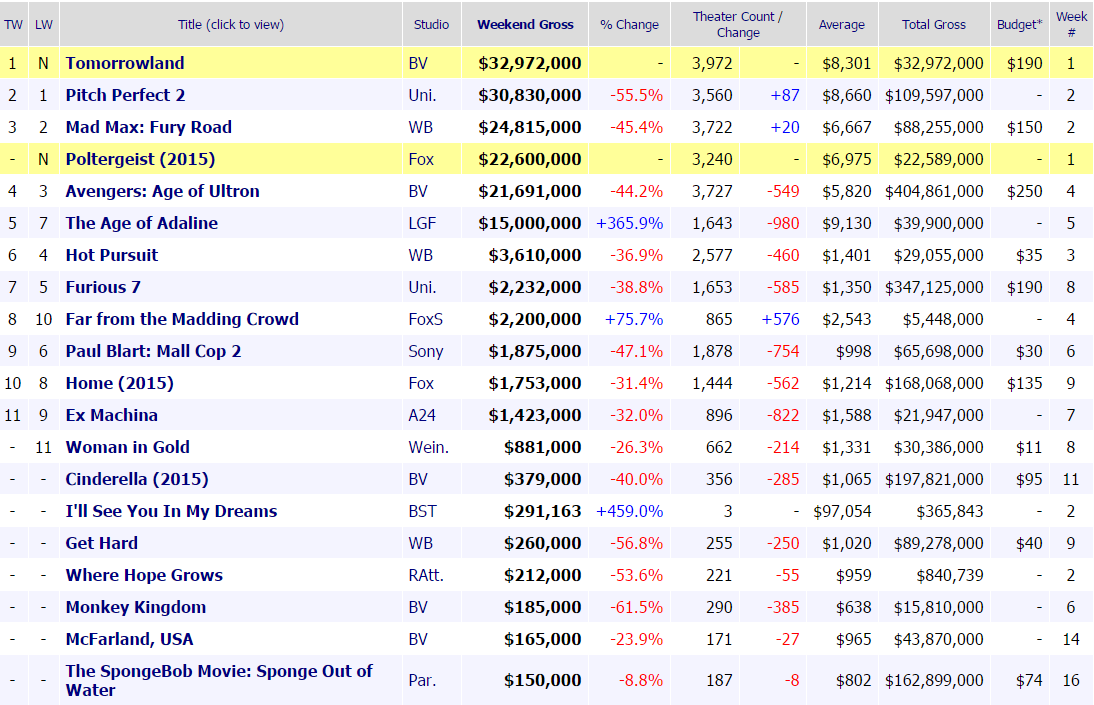Click the +365.9% change value
Screen dimensions: 1094x705
pyautogui.click(x=629, y=223)
